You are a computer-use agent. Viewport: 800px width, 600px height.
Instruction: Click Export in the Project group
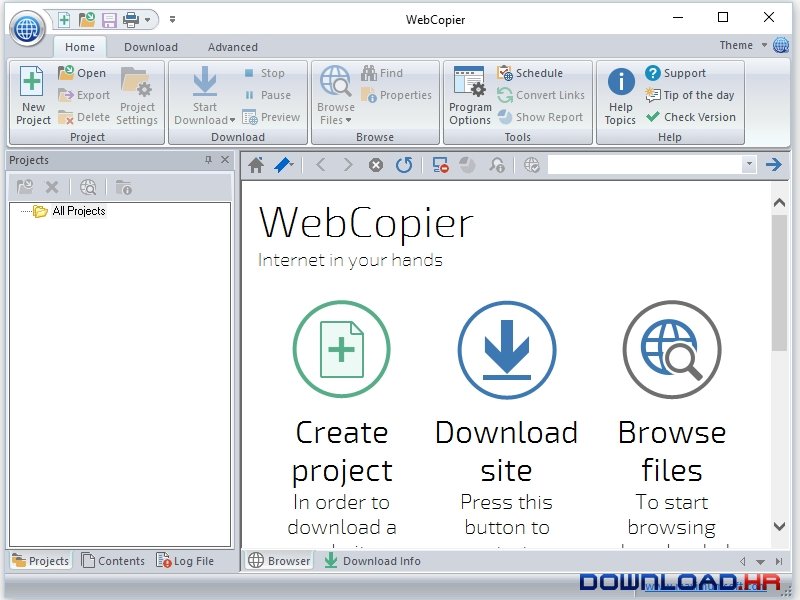tap(84, 95)
